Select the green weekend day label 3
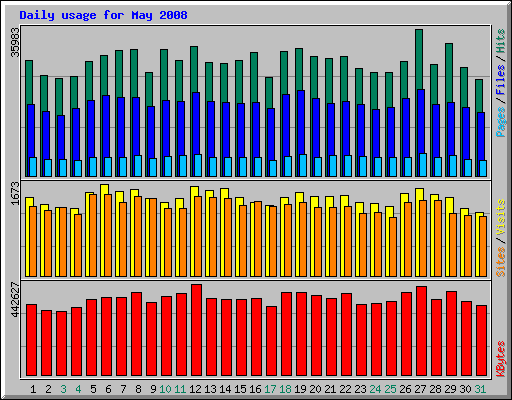 (x=63, y=389)
